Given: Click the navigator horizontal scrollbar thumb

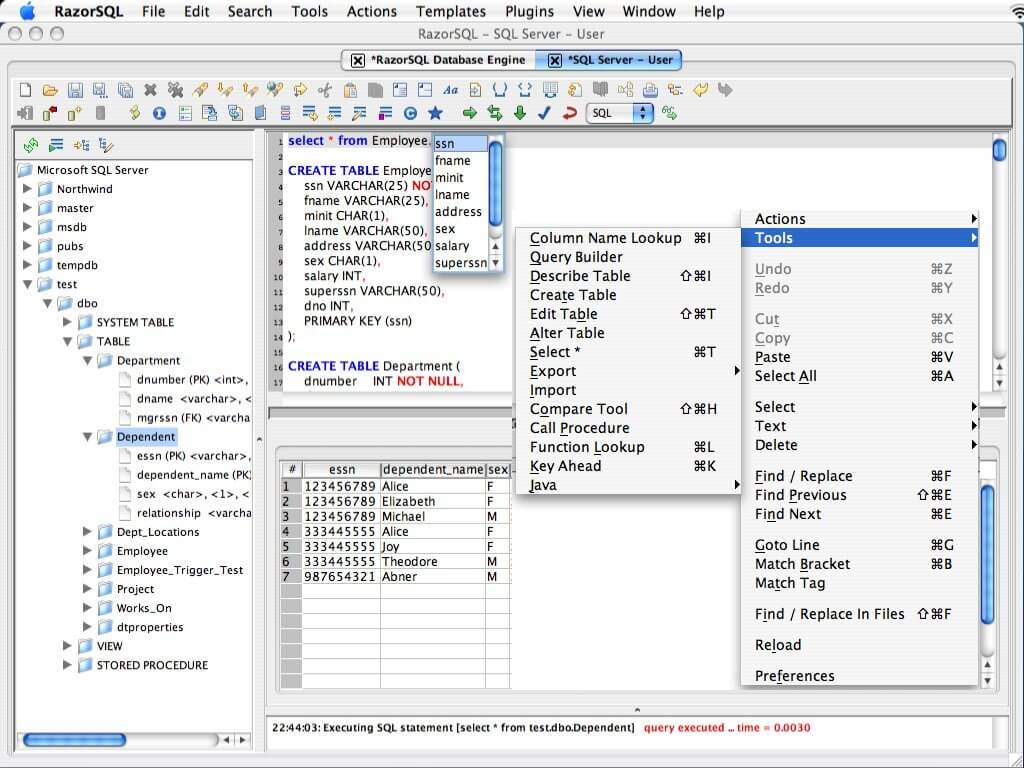Looking at the screenshot, I should pyautogui.click(x=74, y=740).
